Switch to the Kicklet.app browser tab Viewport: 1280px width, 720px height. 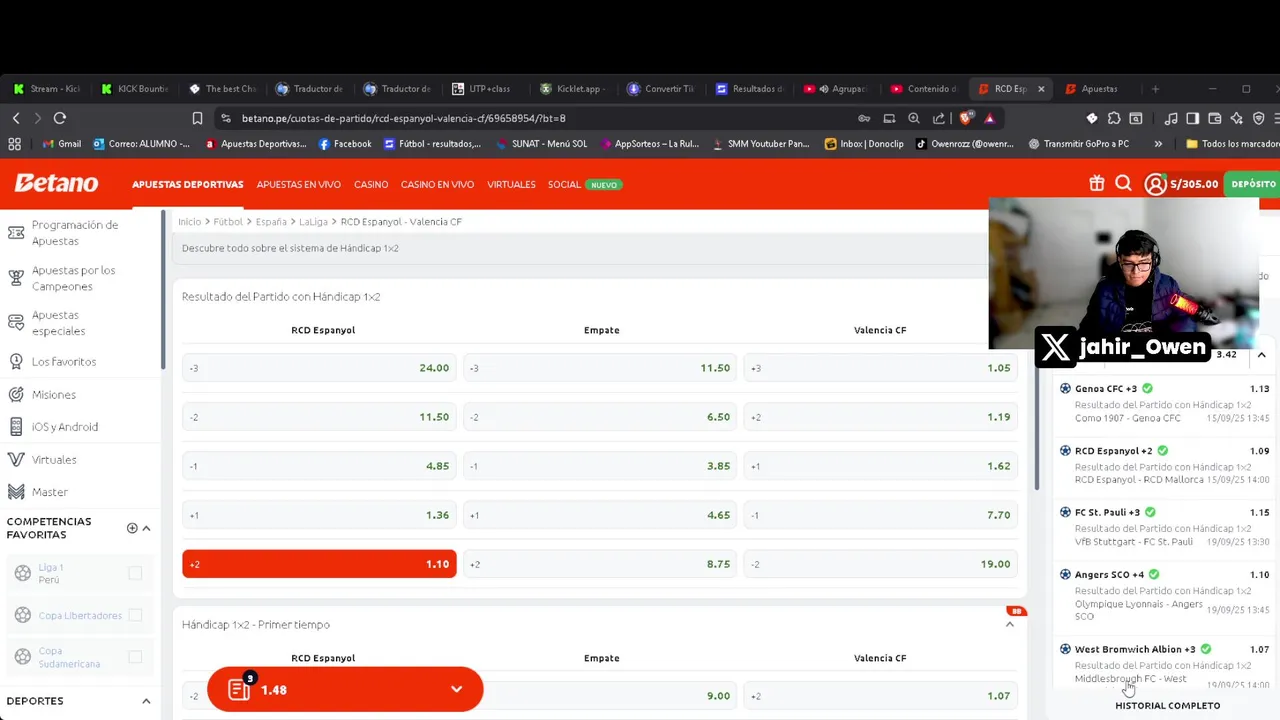(571, 89)
